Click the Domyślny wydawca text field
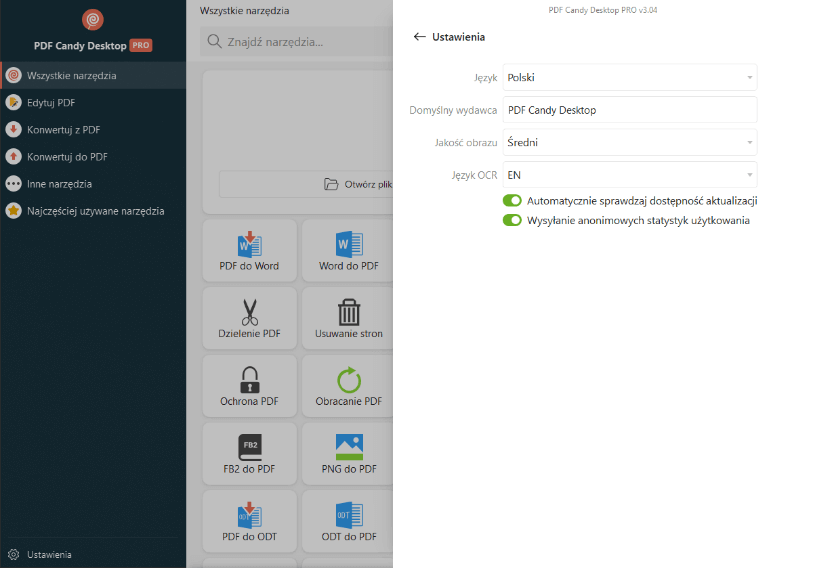Viewport: 813px width, 568px height. (x=630, y=110)
